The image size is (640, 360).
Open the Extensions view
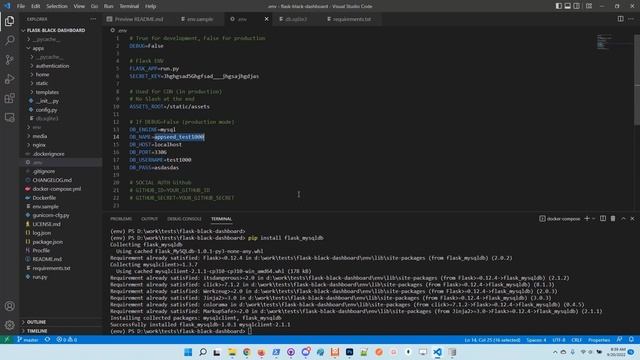[x=9, y=98]
